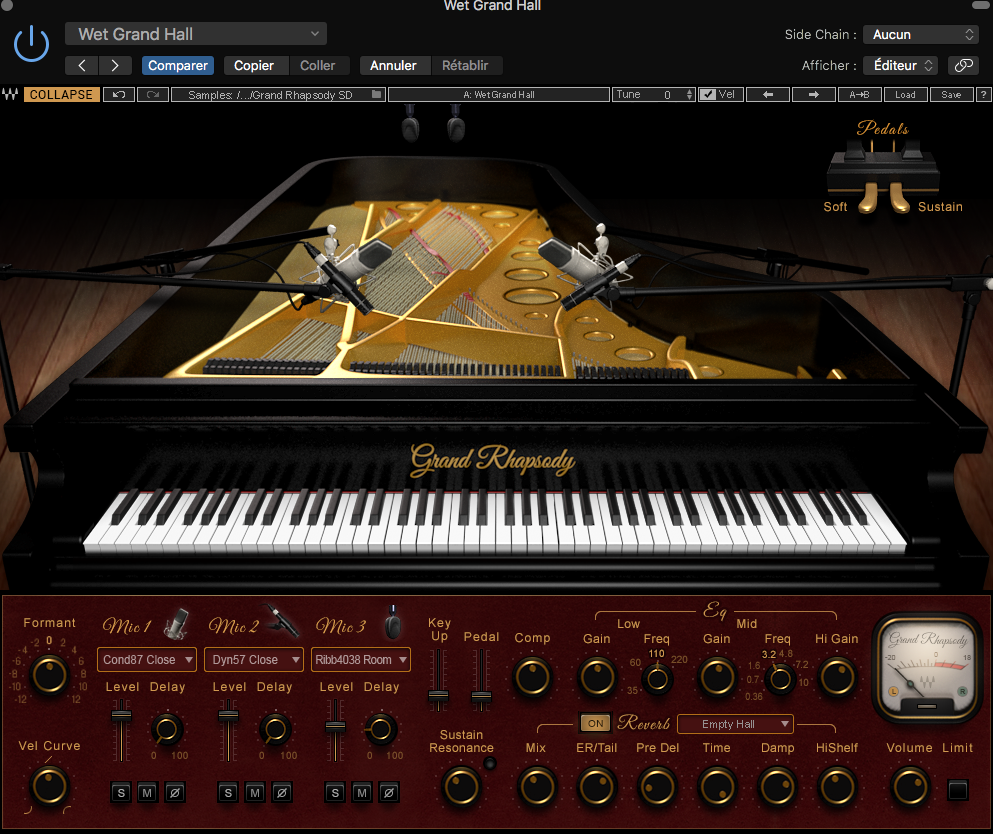Click the link icon next to Afficher
Image resolution: width=993 pixels, height=834 pixels.
(x=963, y=64)
